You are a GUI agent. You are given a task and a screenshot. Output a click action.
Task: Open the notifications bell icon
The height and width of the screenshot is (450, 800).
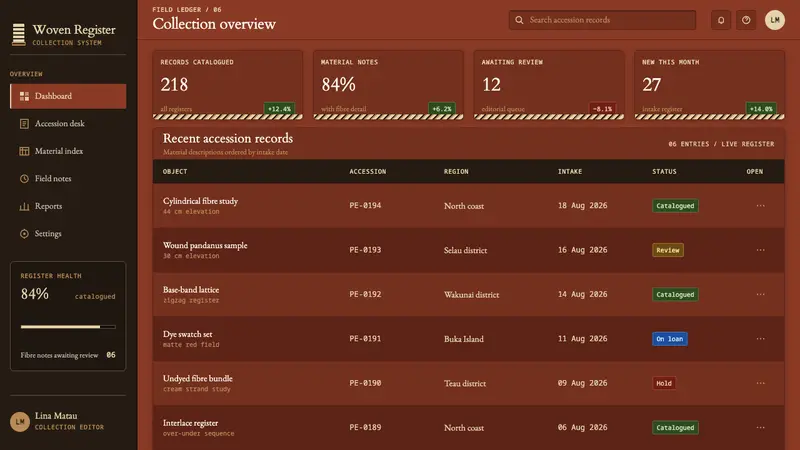pos(721,20)
